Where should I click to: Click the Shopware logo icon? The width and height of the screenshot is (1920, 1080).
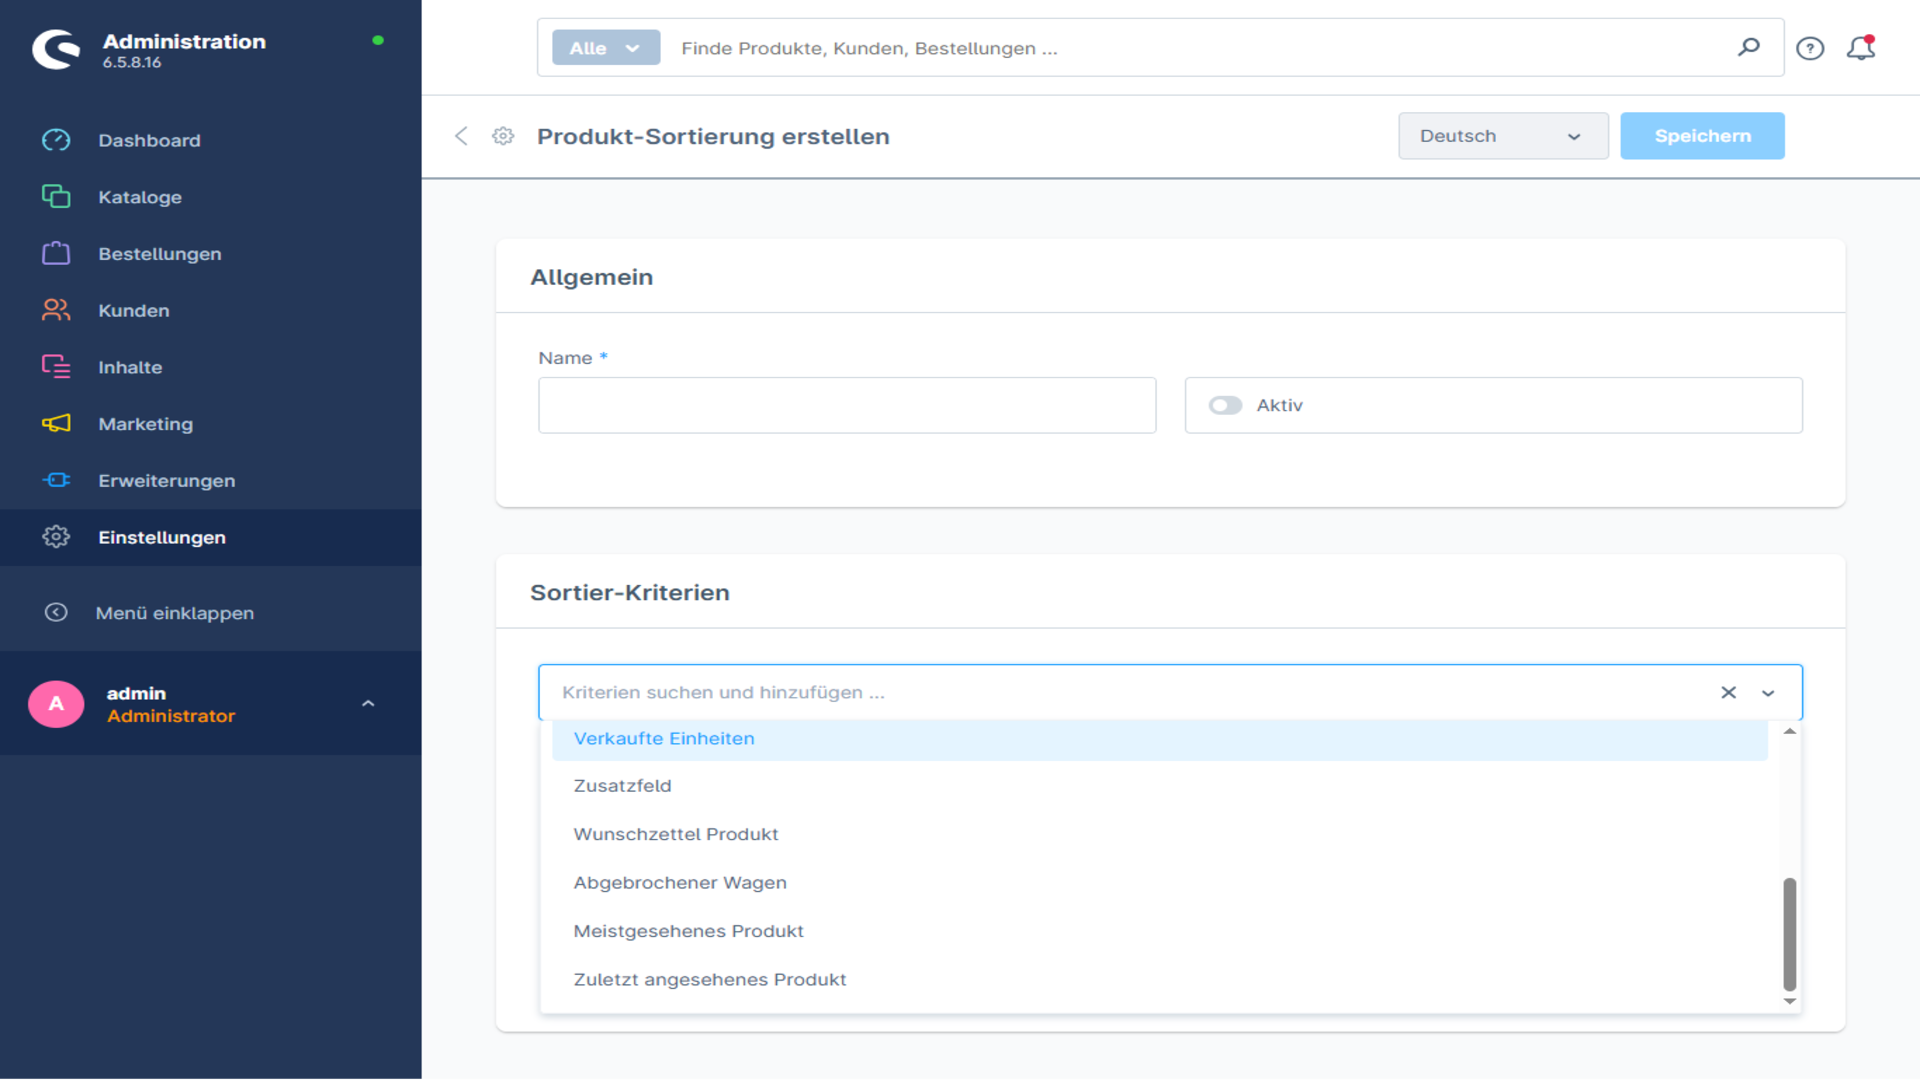point(56,49)
